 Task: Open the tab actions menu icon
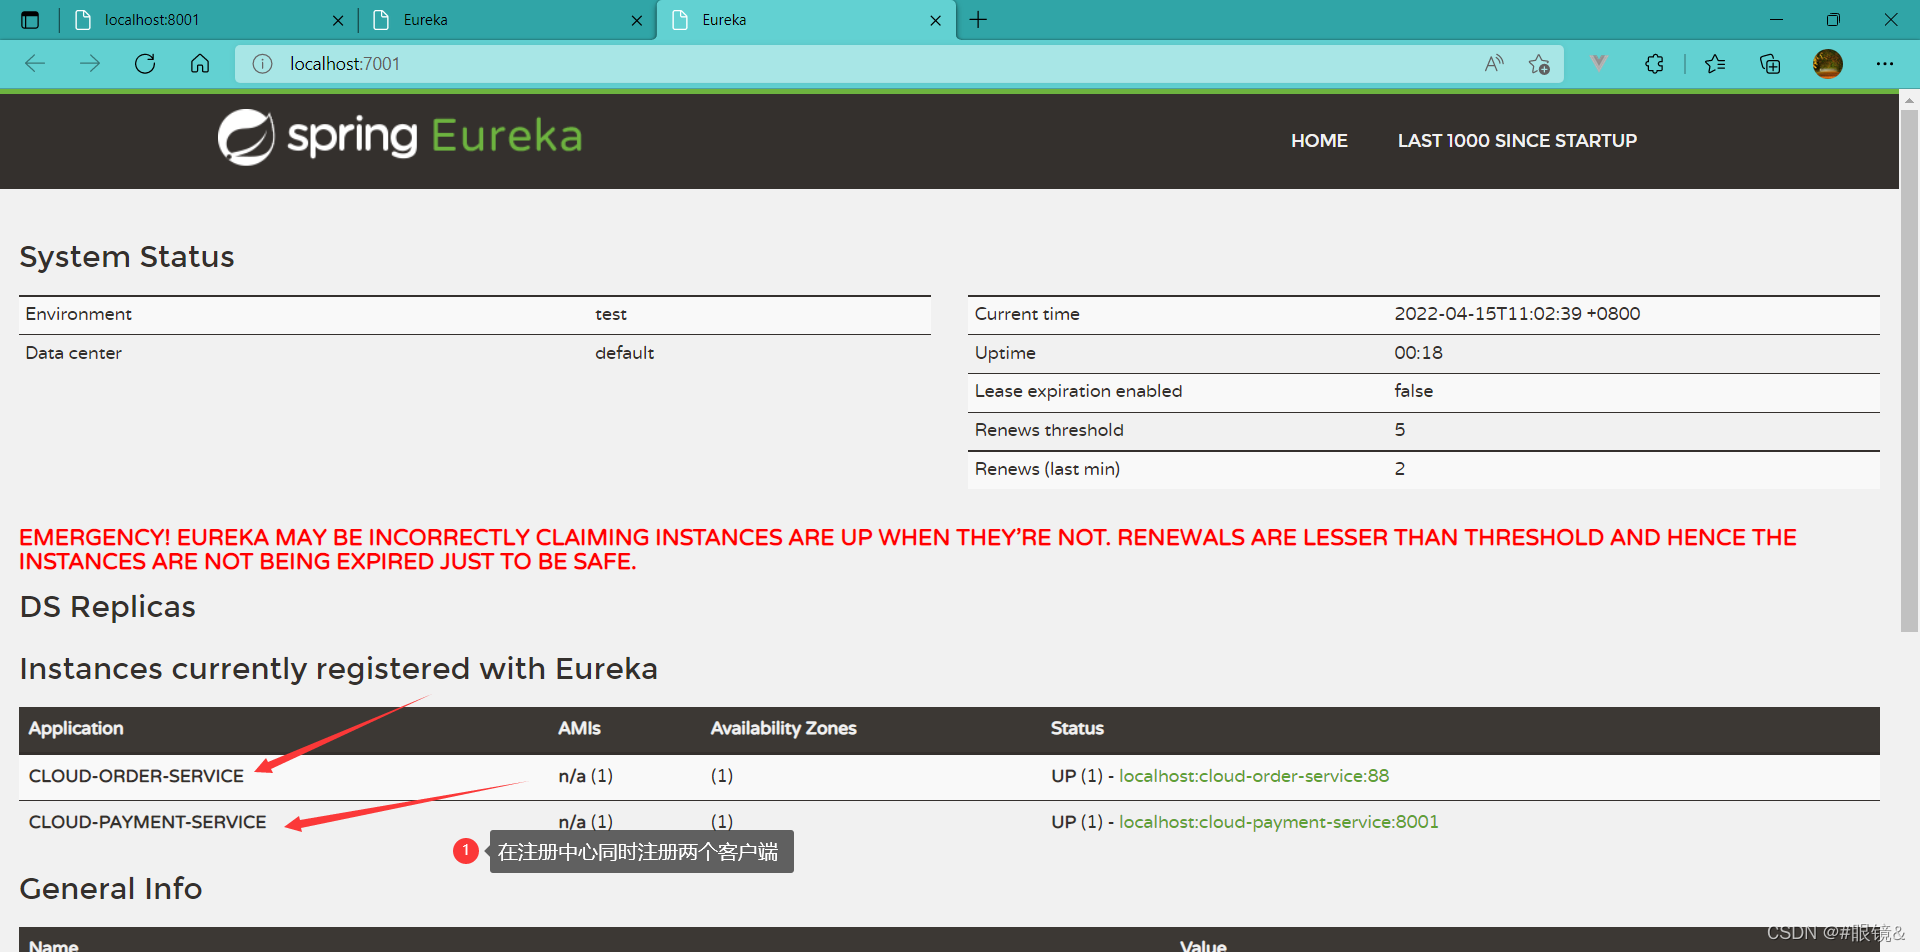[30, 20]
